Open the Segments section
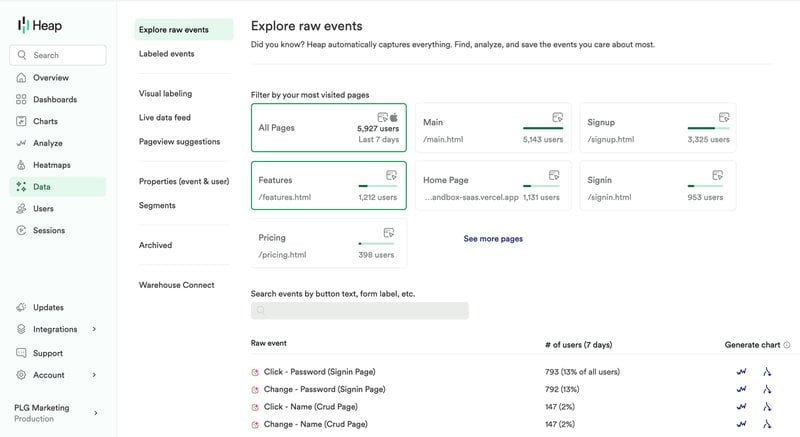Screen dimensions: 800x437 coord(157,205)
